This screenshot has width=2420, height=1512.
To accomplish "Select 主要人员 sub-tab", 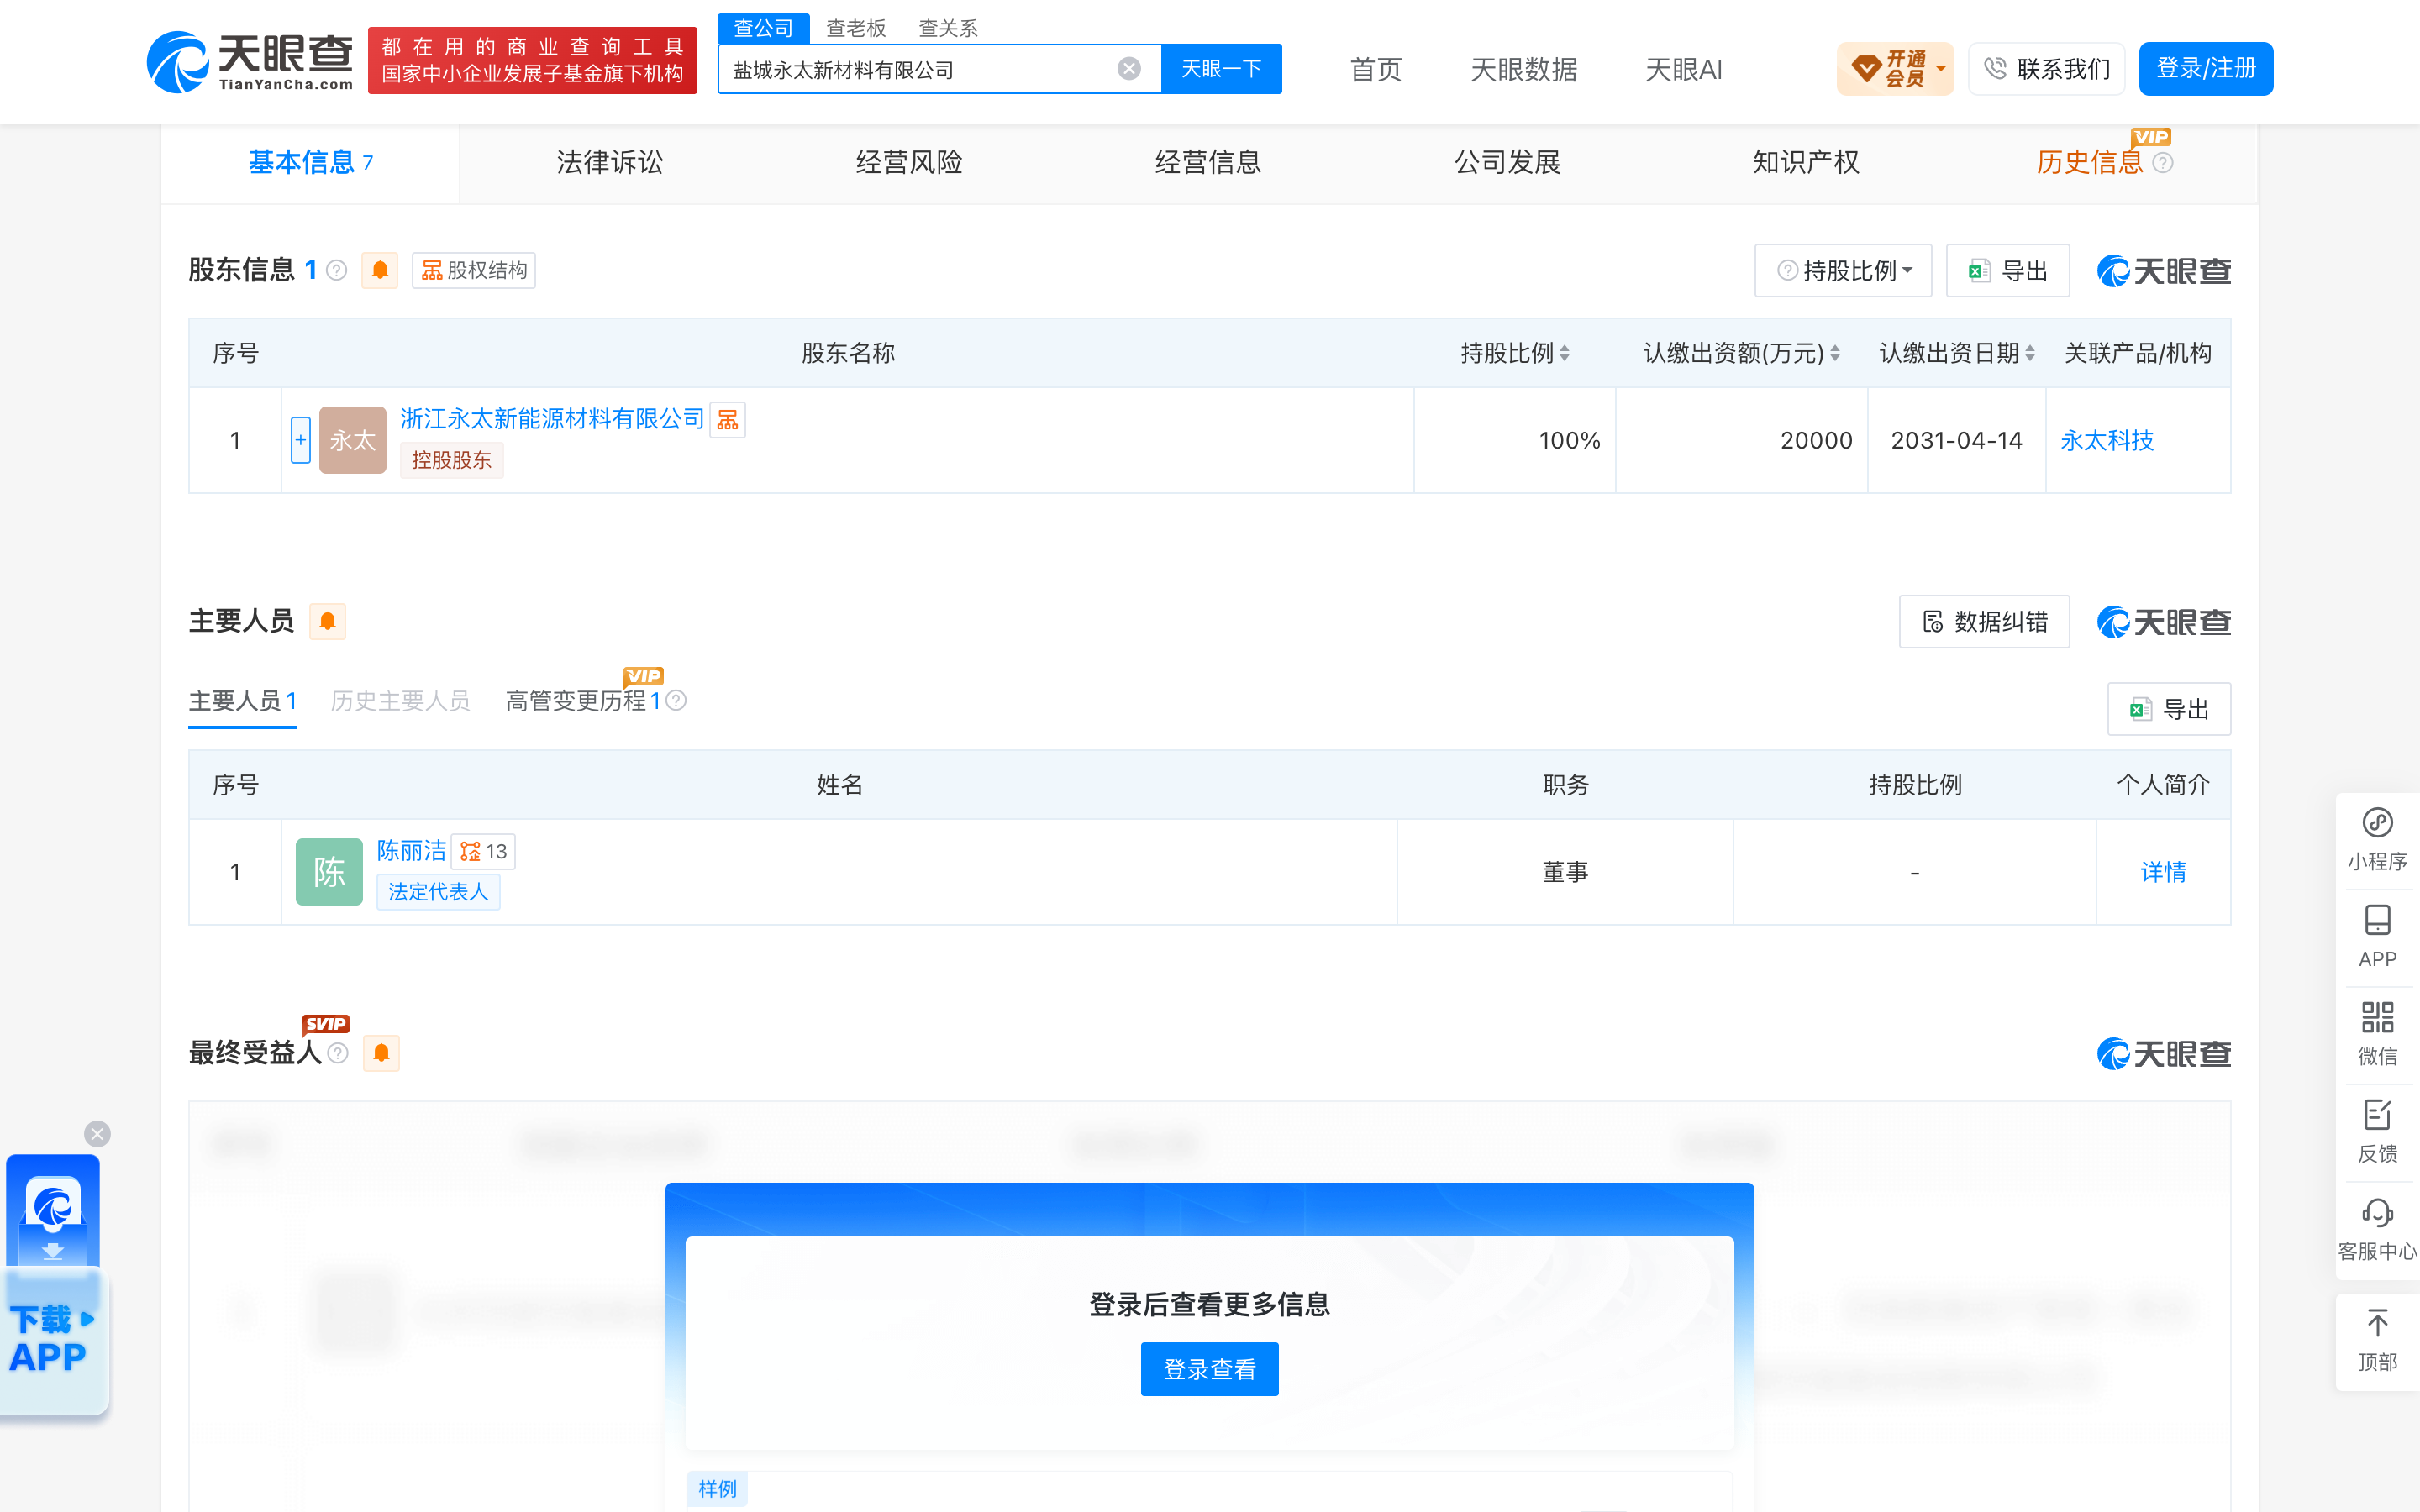I will 243,701.
